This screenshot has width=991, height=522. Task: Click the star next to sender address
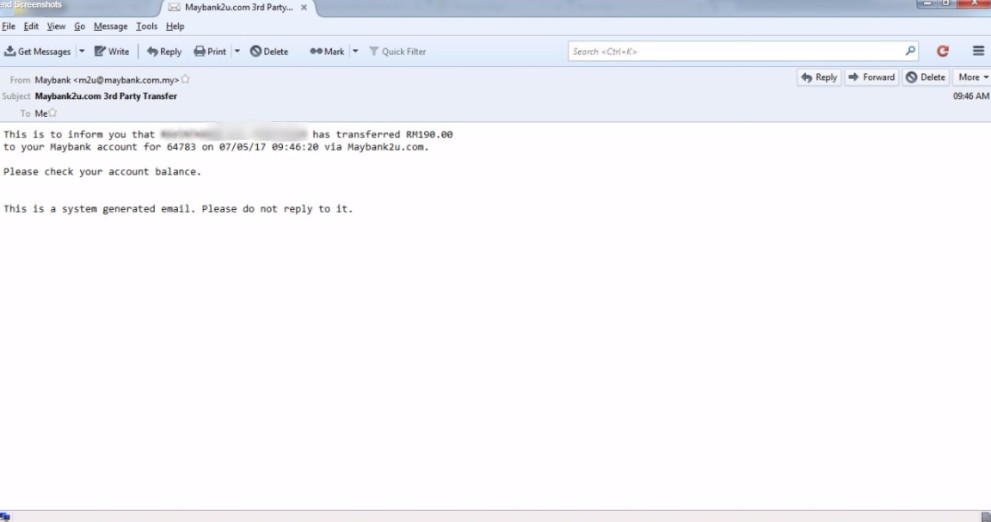tap(185, 80)
